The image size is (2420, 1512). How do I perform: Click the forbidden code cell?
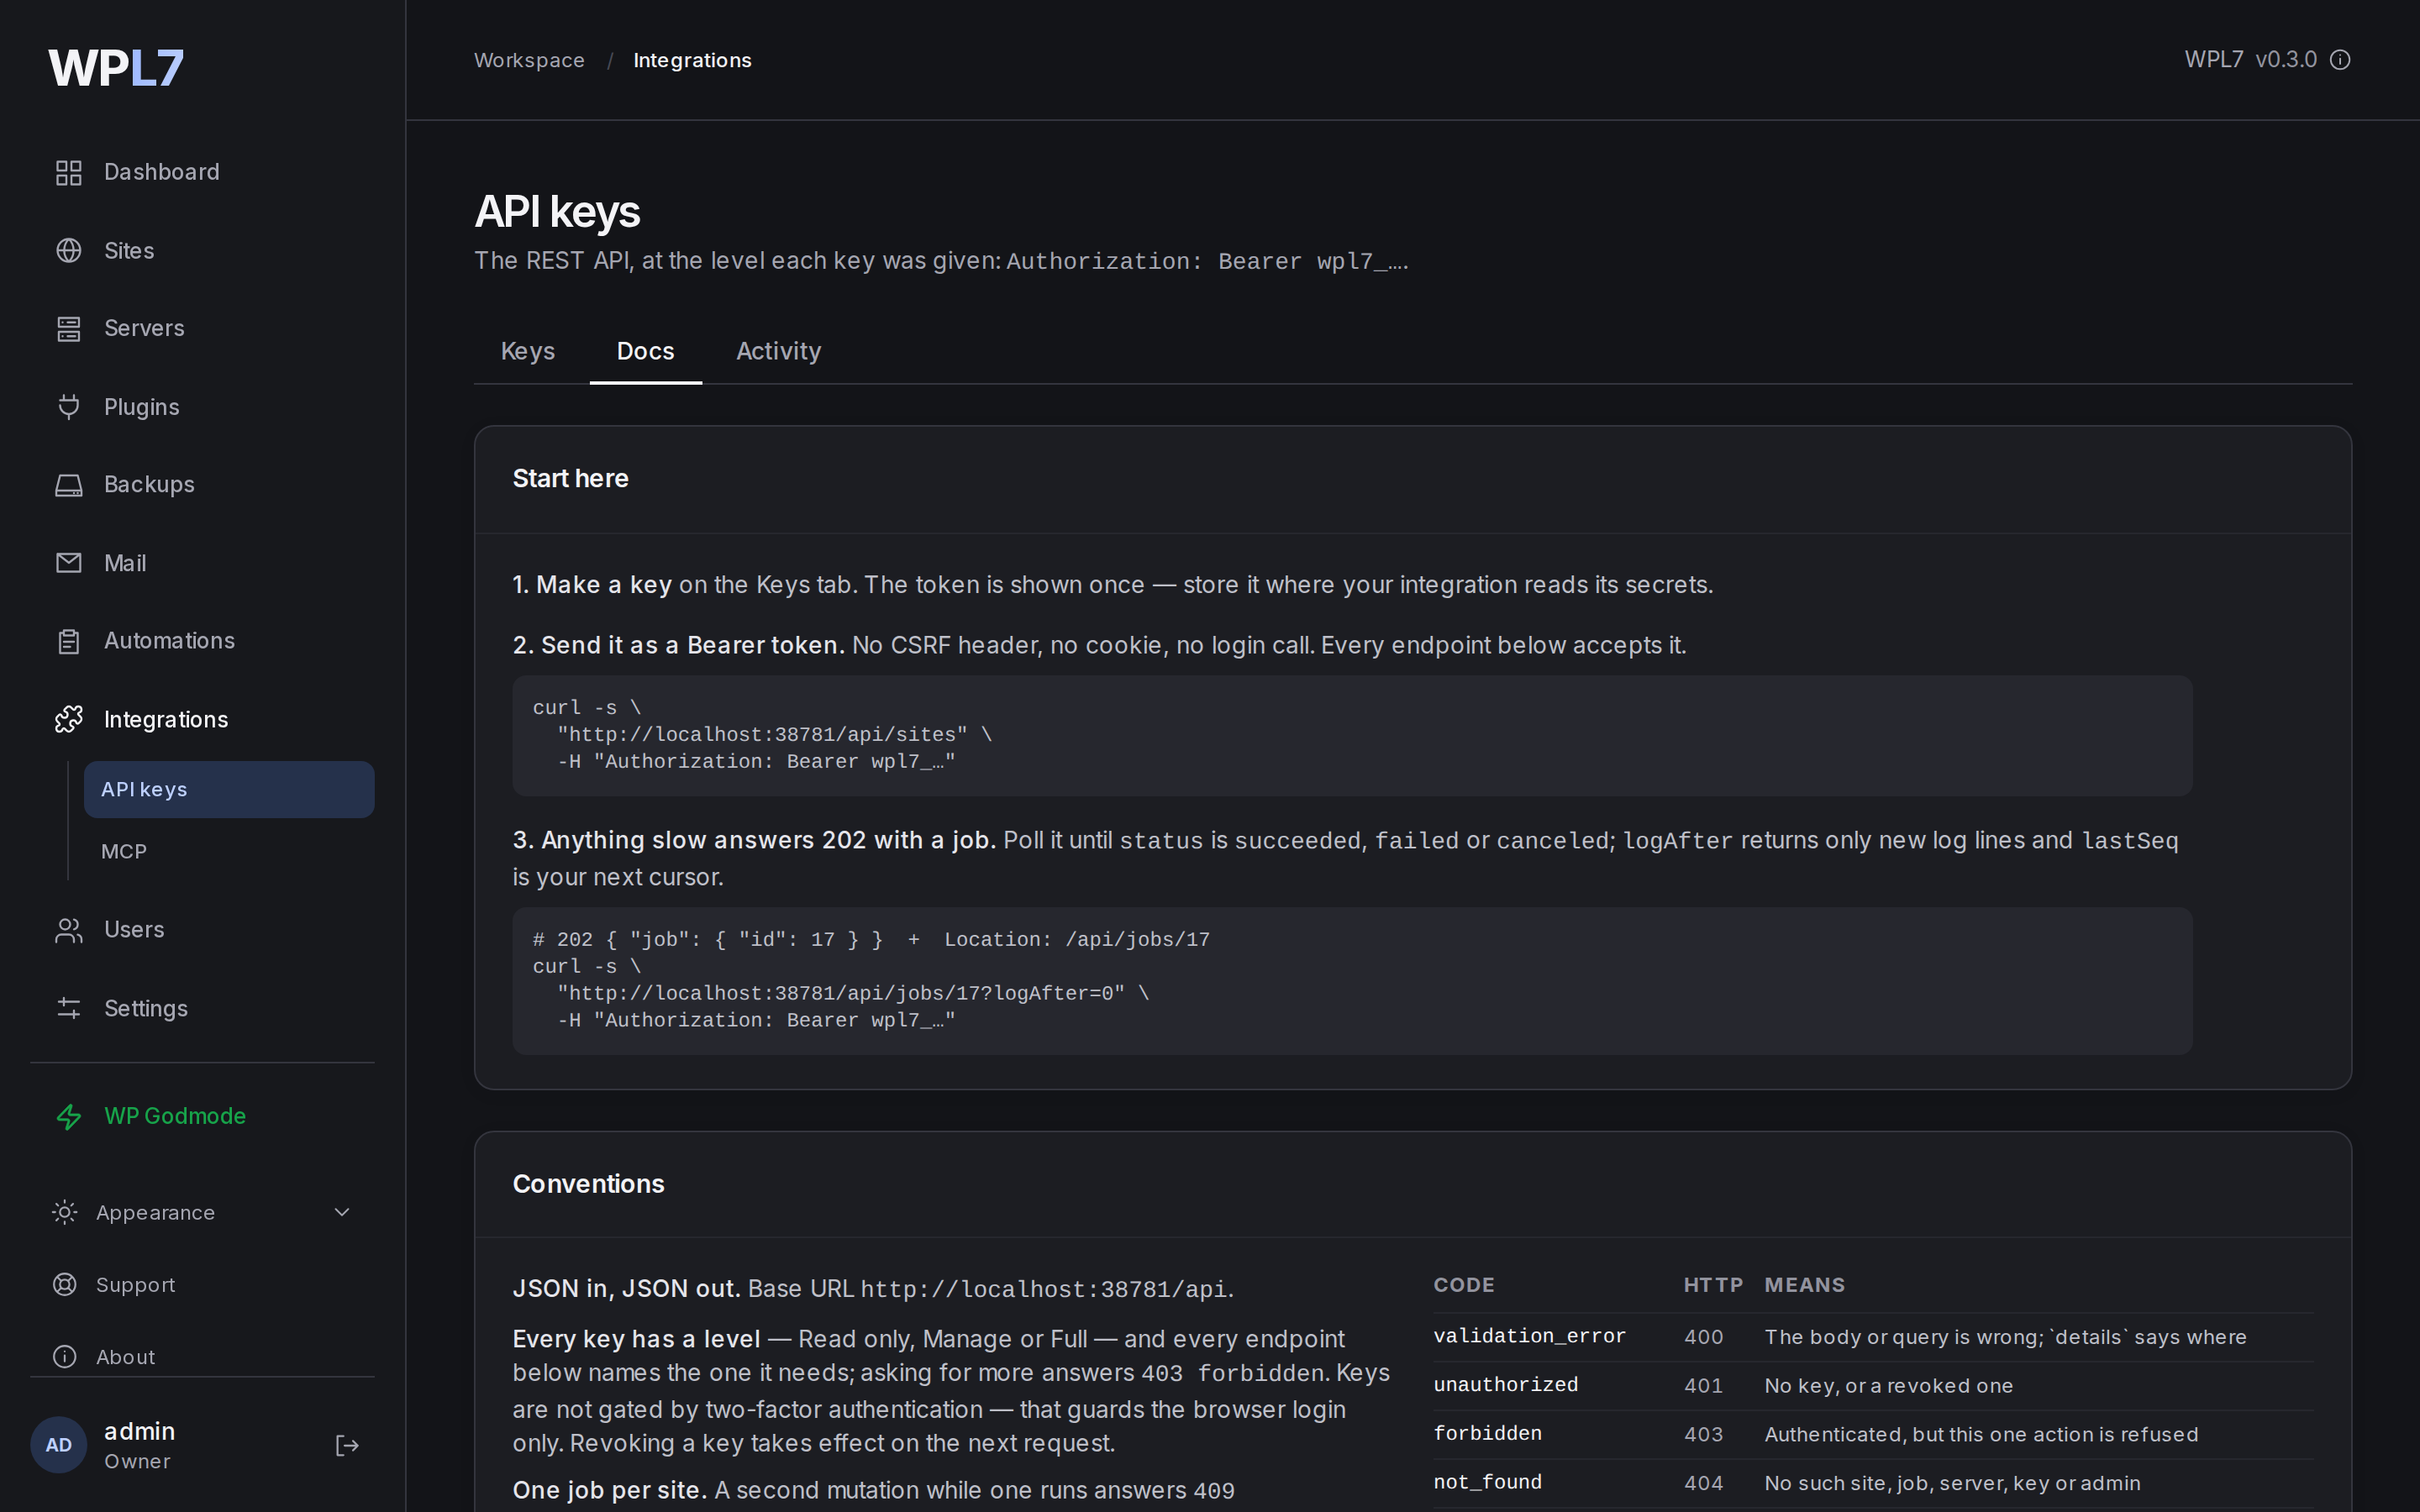[x=1487, y=1434]
